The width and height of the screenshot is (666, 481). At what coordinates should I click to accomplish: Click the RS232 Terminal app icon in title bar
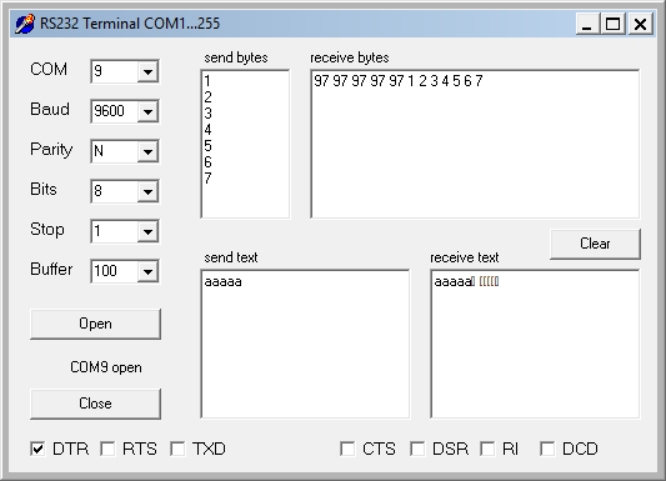click(x=20, y=22)
